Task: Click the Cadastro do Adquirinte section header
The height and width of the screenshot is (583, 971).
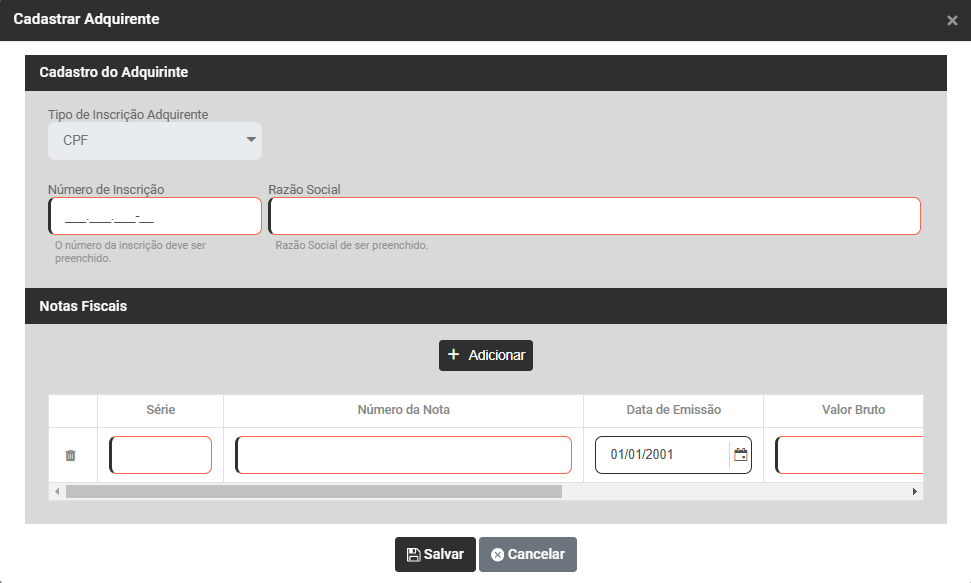Action: (486, 72)
